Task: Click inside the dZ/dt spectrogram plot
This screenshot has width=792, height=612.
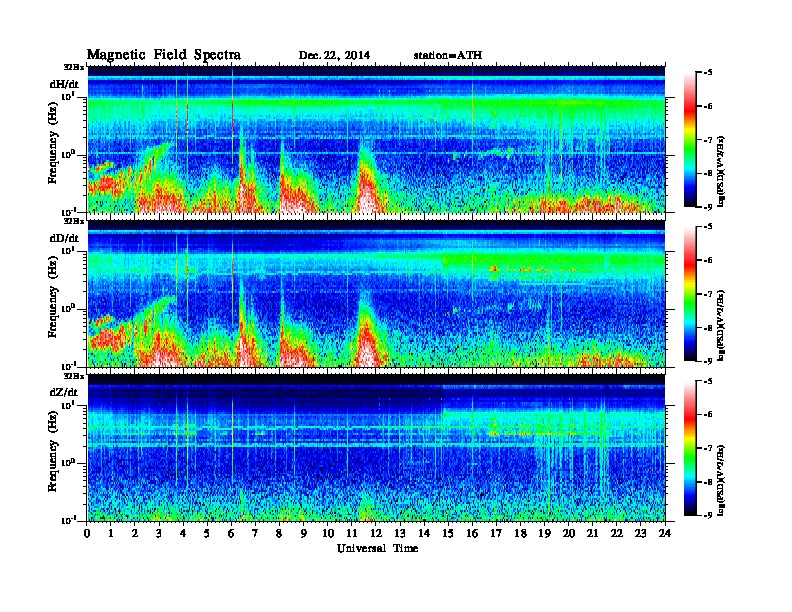Action: point(376,448)
